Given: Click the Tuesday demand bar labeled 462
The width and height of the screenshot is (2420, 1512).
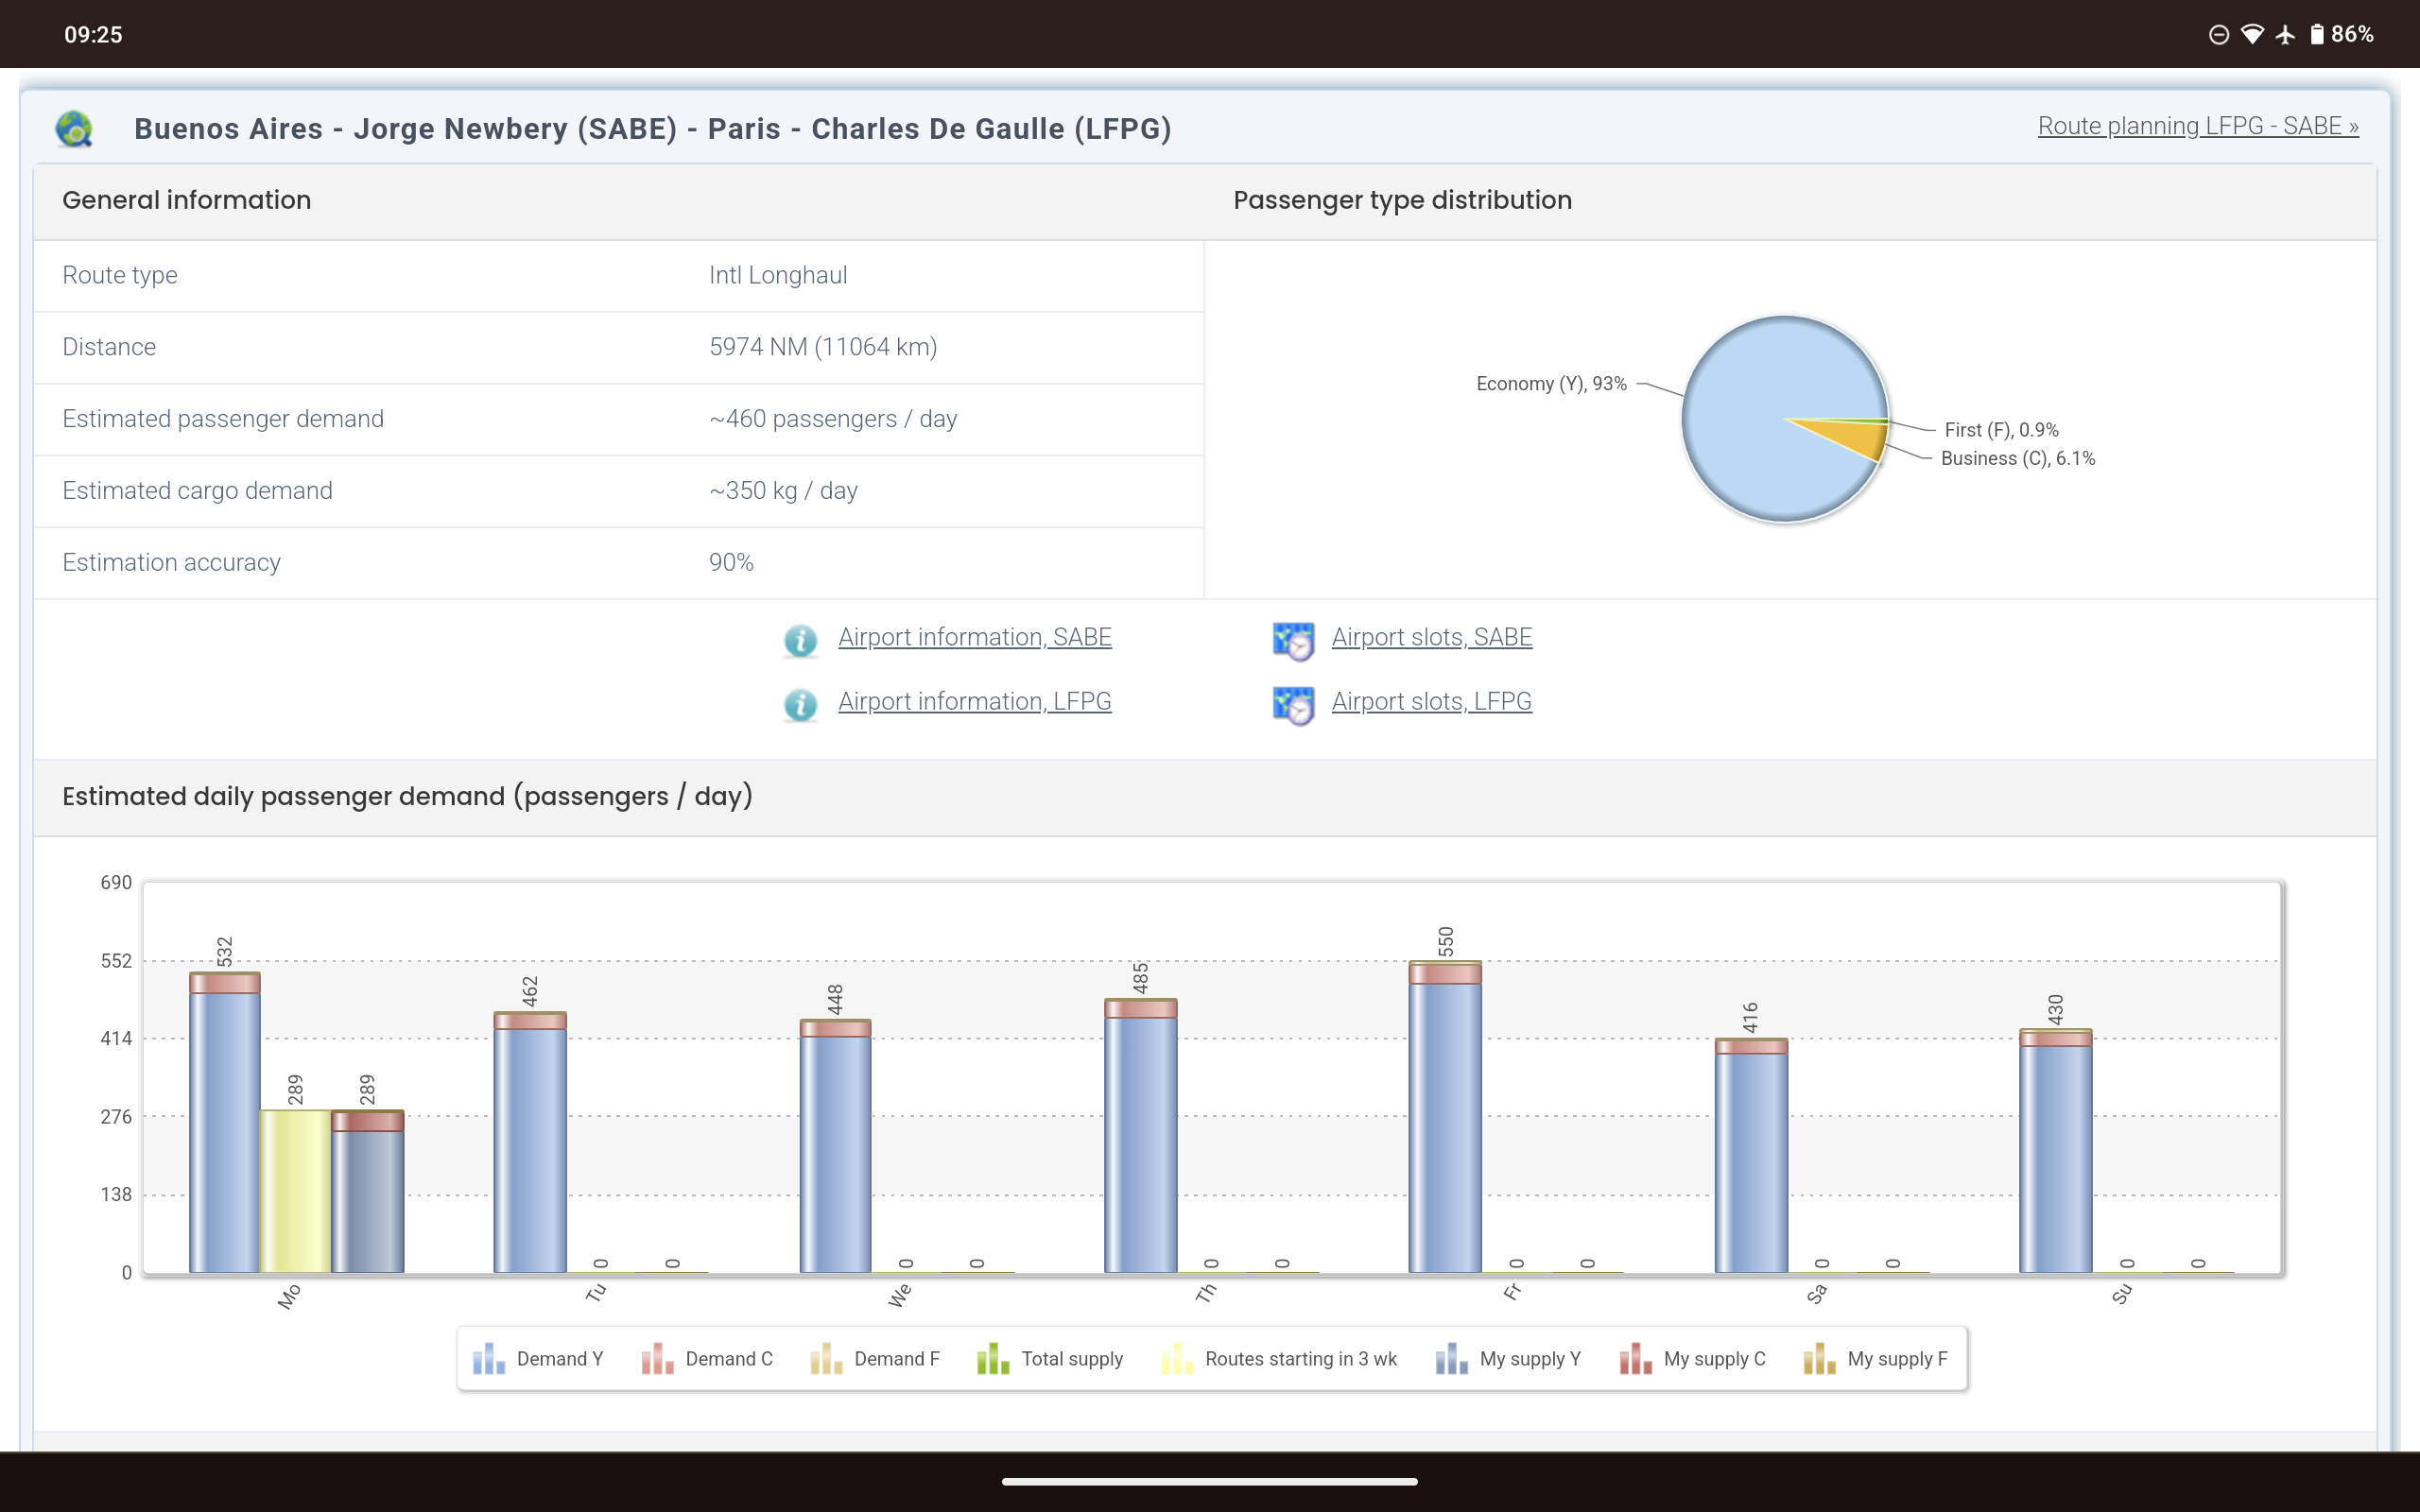Looking at the screenshot, I should pyautogui.click(x=530, y=1142).
